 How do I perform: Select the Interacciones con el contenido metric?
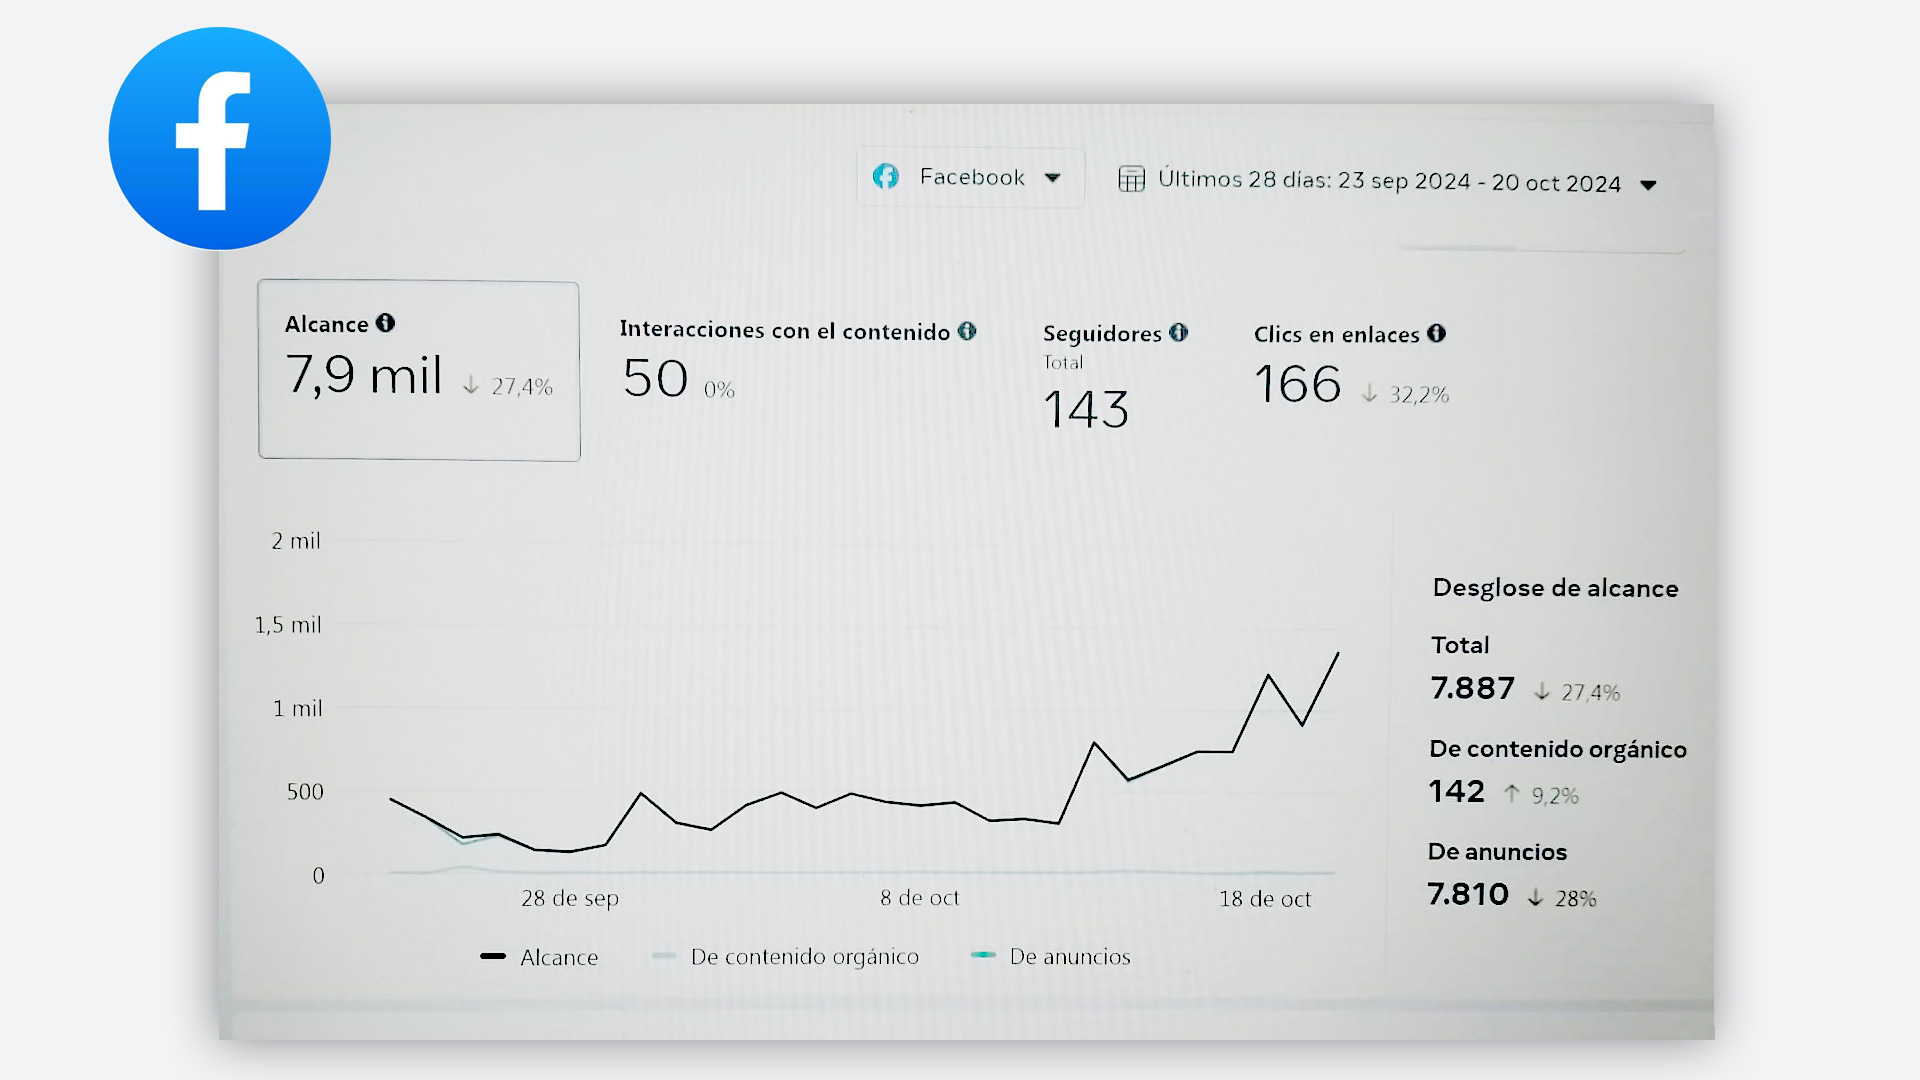coord(783,332)
